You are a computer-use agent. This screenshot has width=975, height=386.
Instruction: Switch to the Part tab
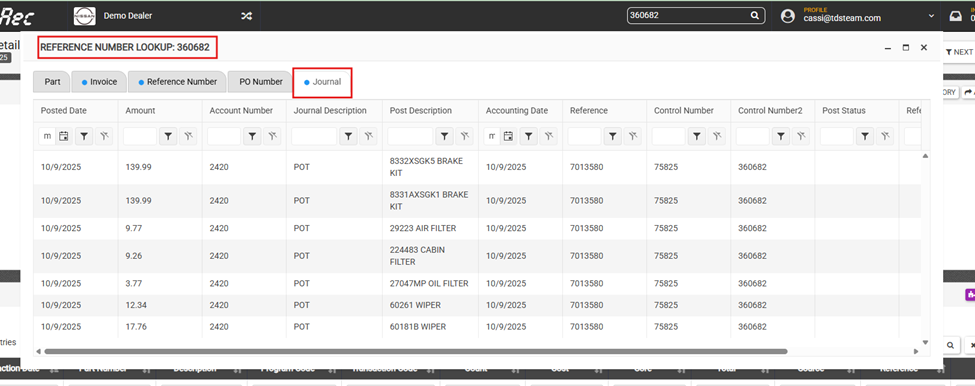[52, 81]
